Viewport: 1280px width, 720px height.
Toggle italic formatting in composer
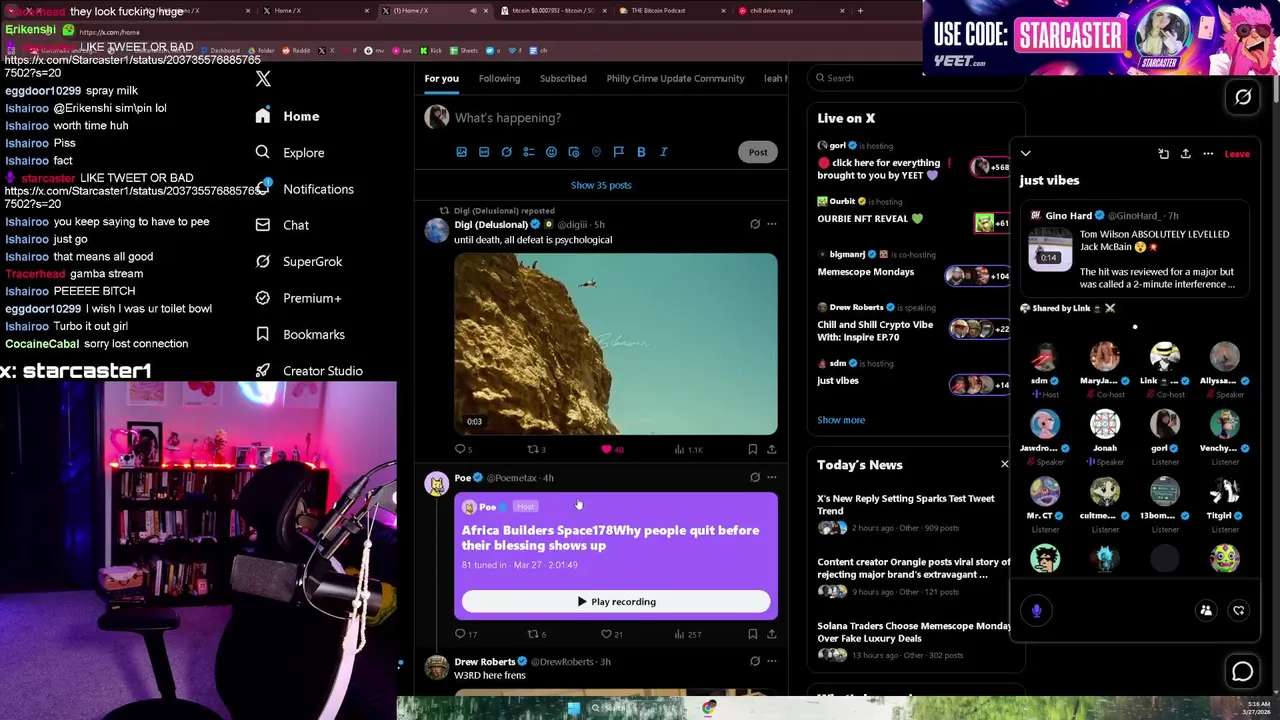[x=663, y=152]
